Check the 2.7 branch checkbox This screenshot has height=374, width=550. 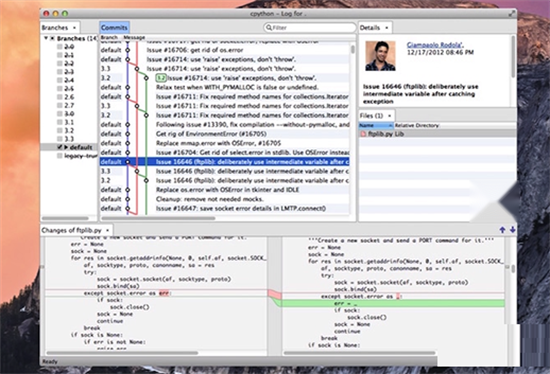(x=60, y=105)
